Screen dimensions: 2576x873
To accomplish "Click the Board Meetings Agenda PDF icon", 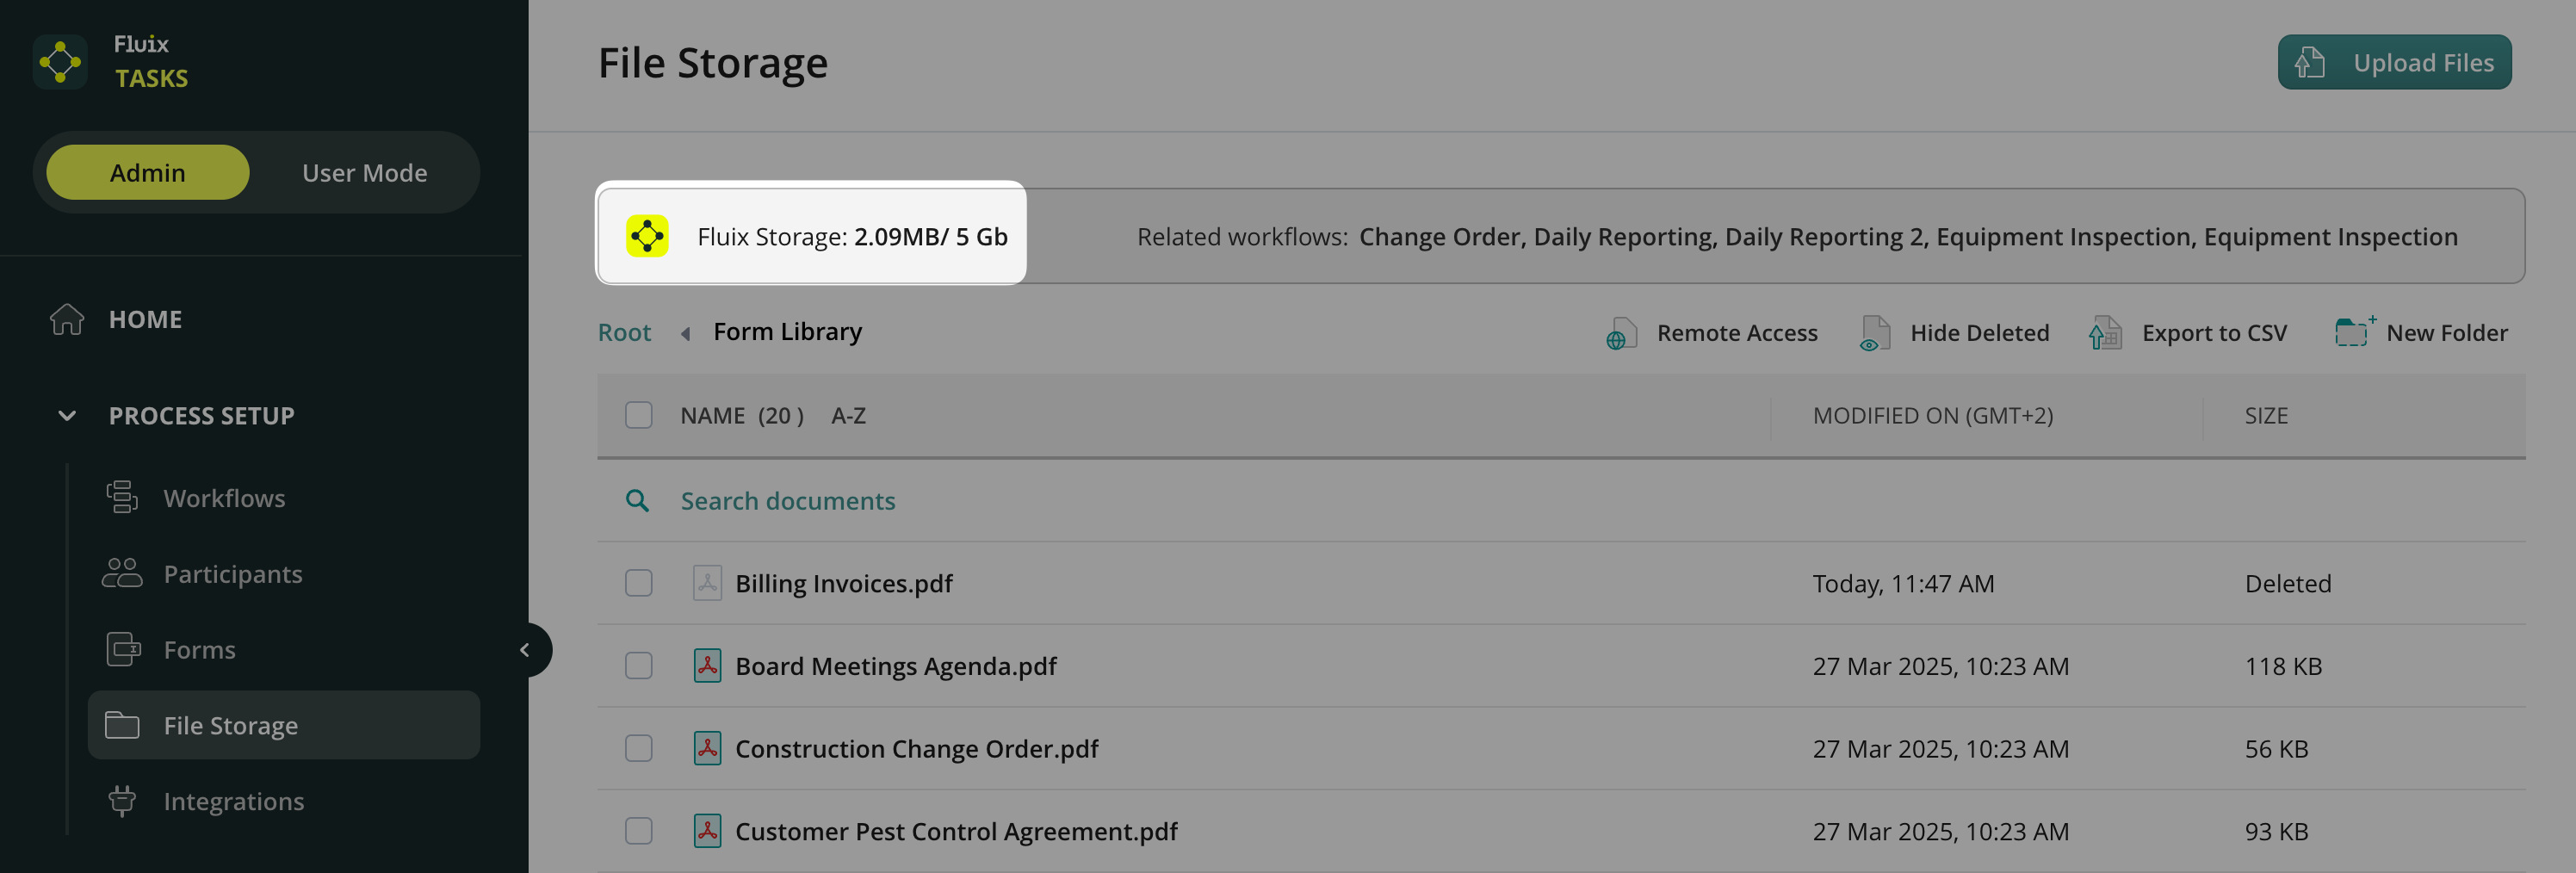I will coord(707,666).
